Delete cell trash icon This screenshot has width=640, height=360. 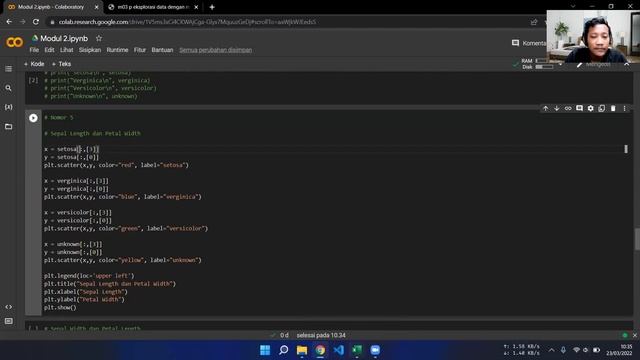tap(613, 108)
